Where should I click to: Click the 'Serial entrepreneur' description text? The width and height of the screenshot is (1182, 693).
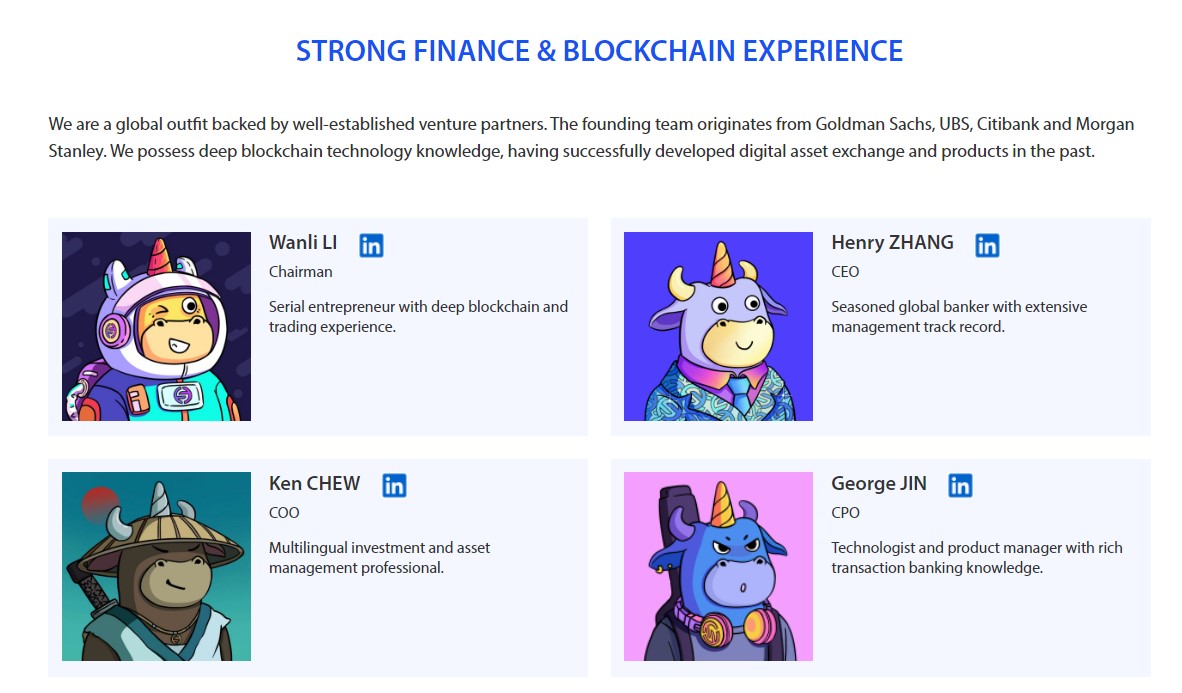418,317
